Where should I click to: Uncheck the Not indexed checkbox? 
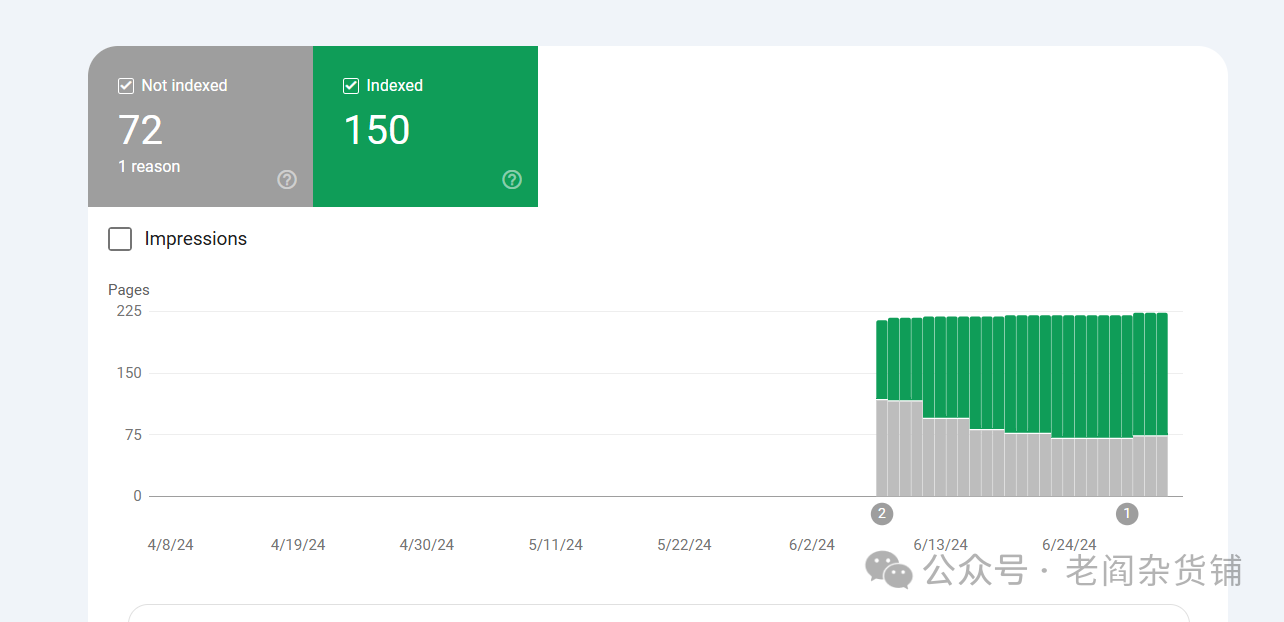126,86
